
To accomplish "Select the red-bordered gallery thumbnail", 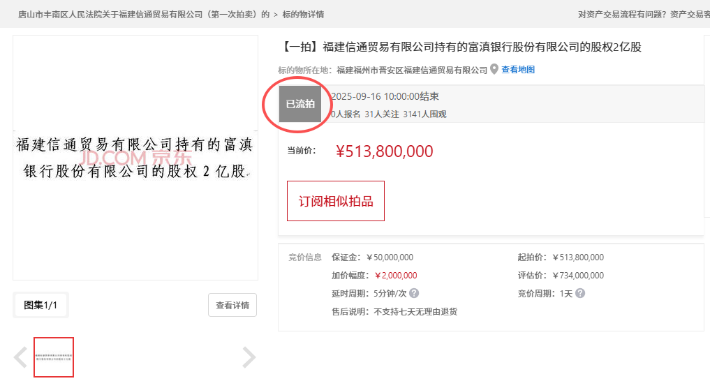I will click(x=53, y=357).
